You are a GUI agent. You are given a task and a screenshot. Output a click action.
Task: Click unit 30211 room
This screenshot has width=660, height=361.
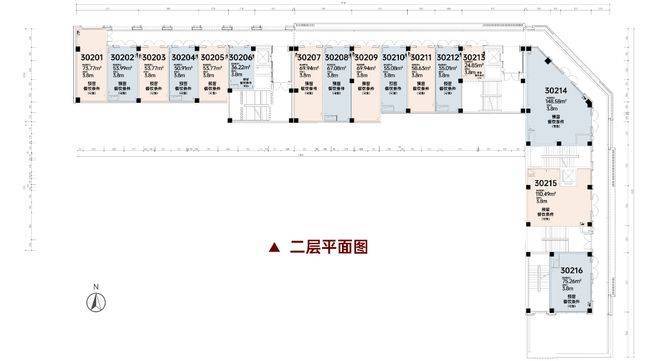point(421,80)
